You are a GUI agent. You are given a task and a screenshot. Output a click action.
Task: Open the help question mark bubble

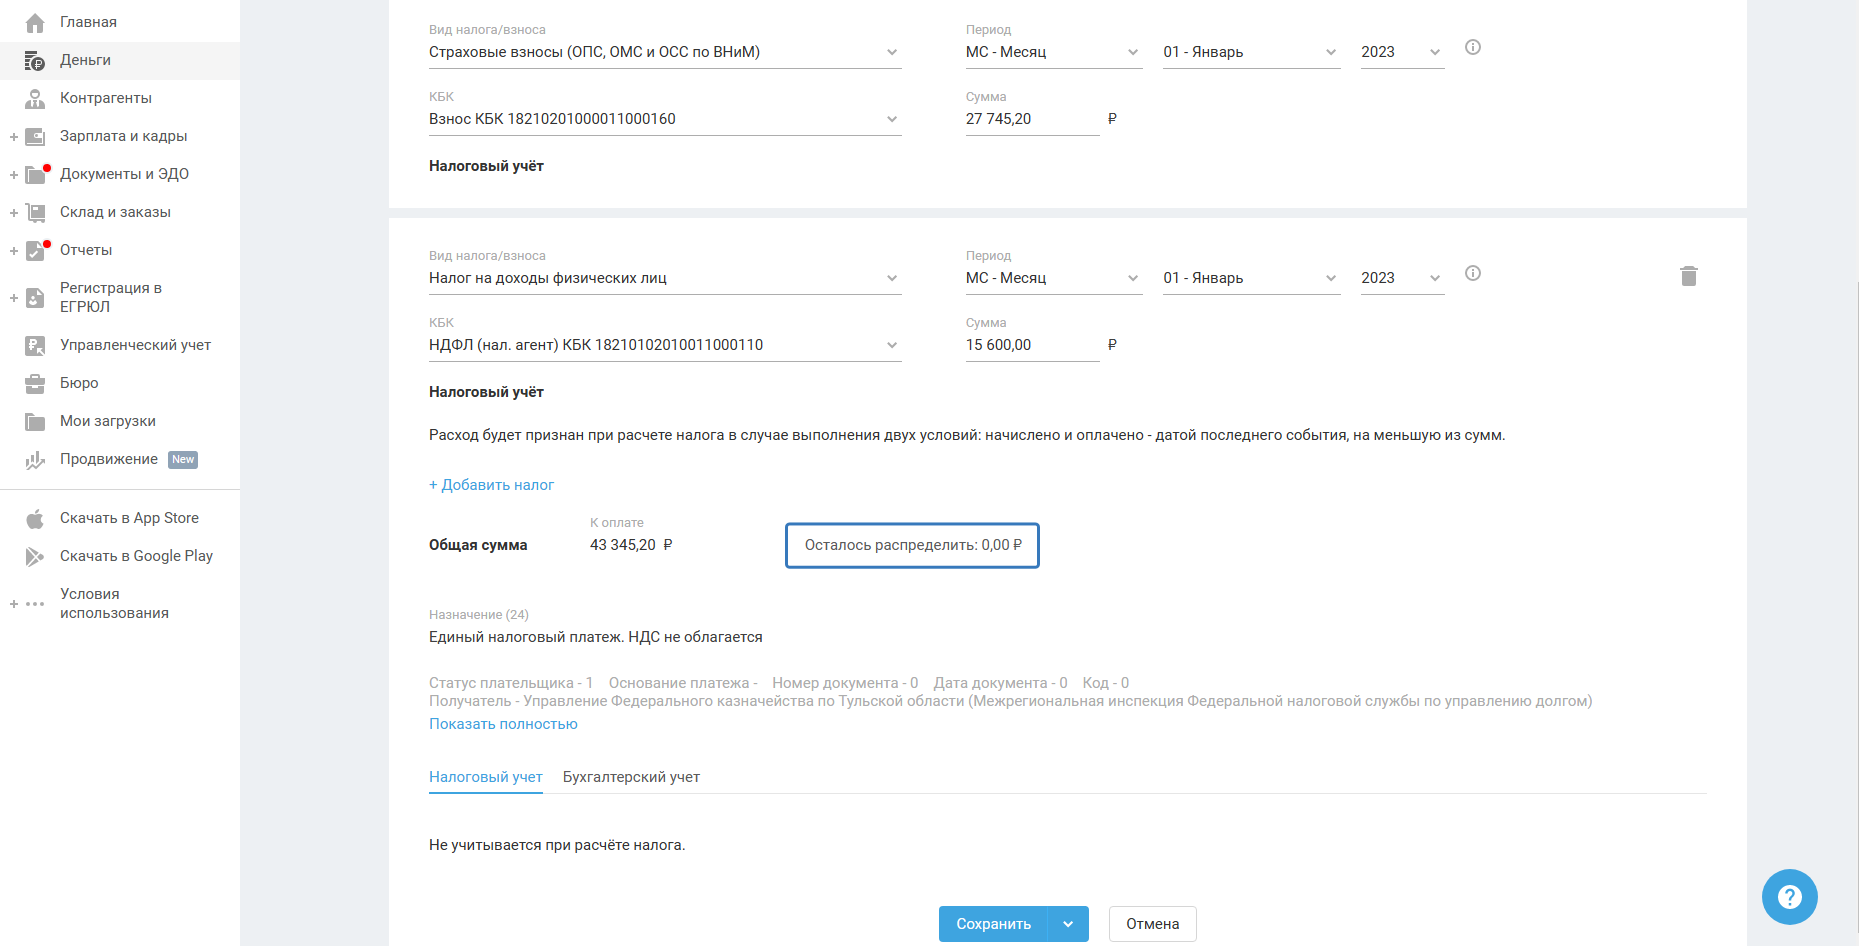(x=1789, y=896)
